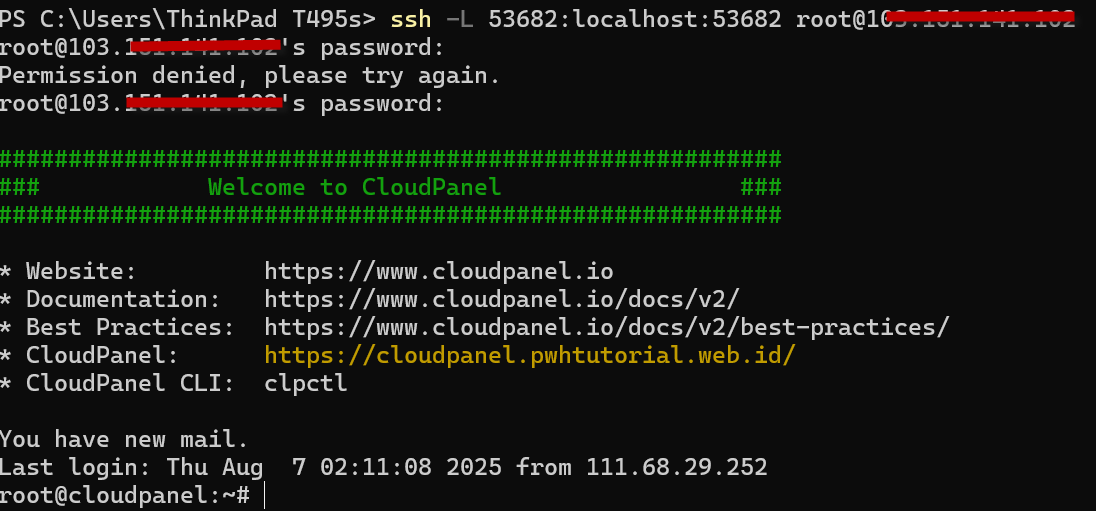Click the clpctl CLI command text

(306, 383)
